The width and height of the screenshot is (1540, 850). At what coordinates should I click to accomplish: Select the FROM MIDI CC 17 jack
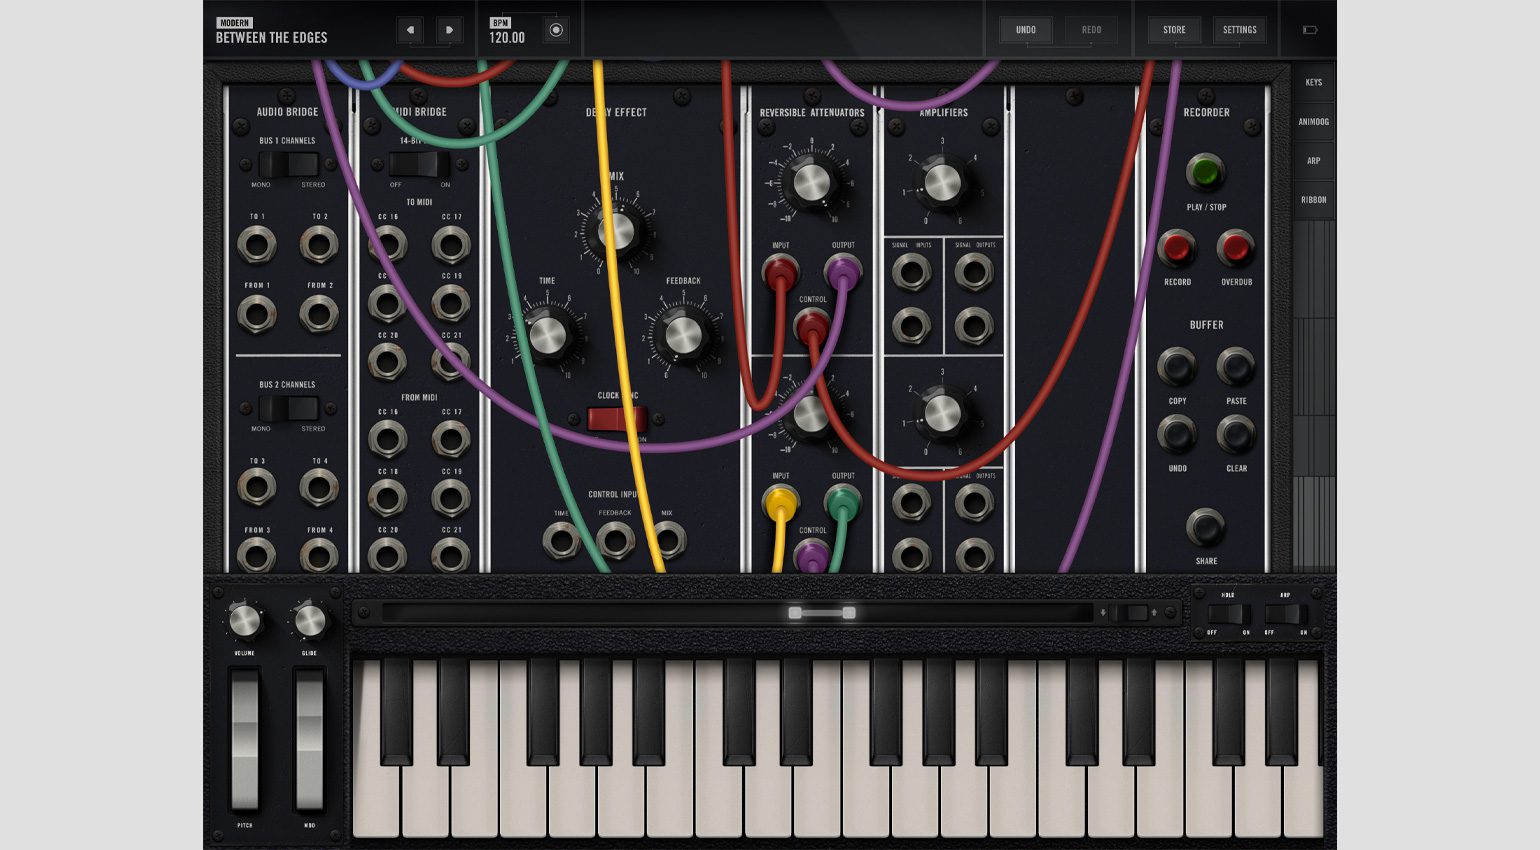pos(451,439)
